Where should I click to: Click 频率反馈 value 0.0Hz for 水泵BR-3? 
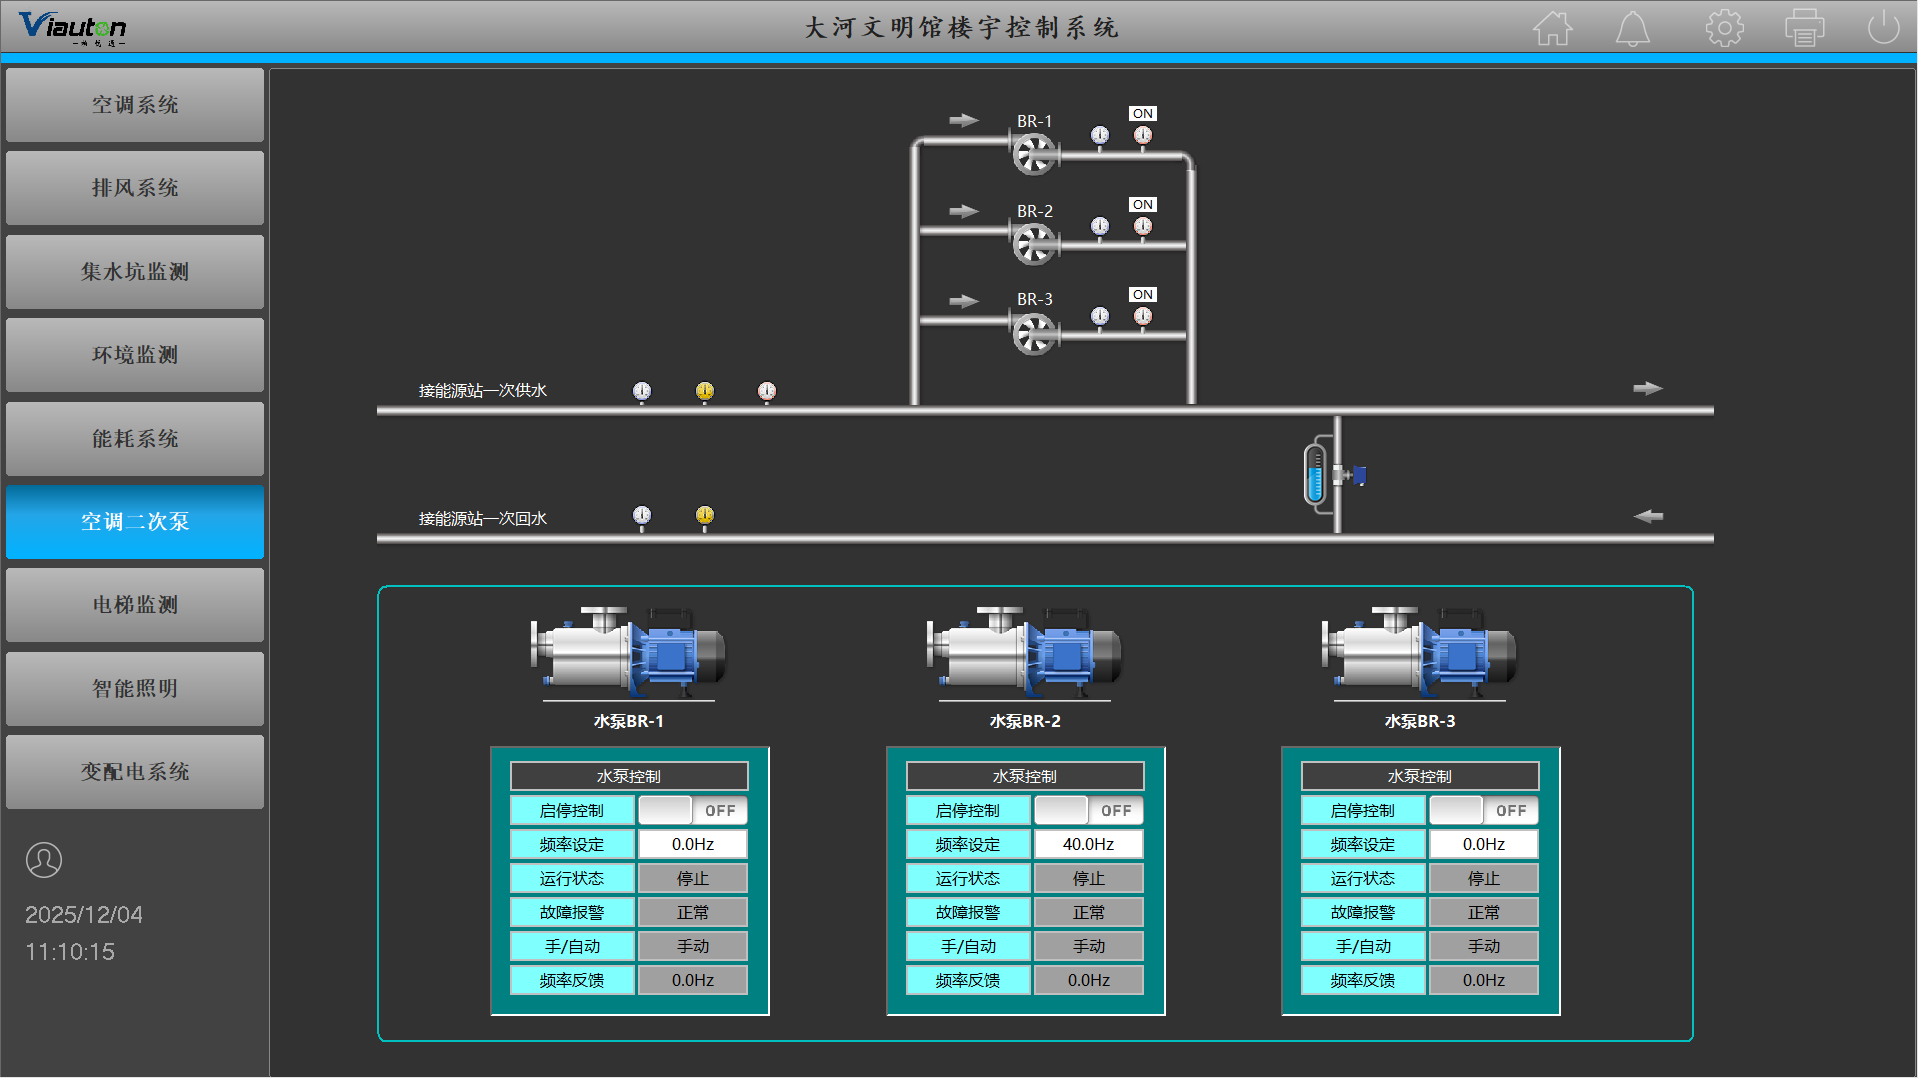point(1484,981)
